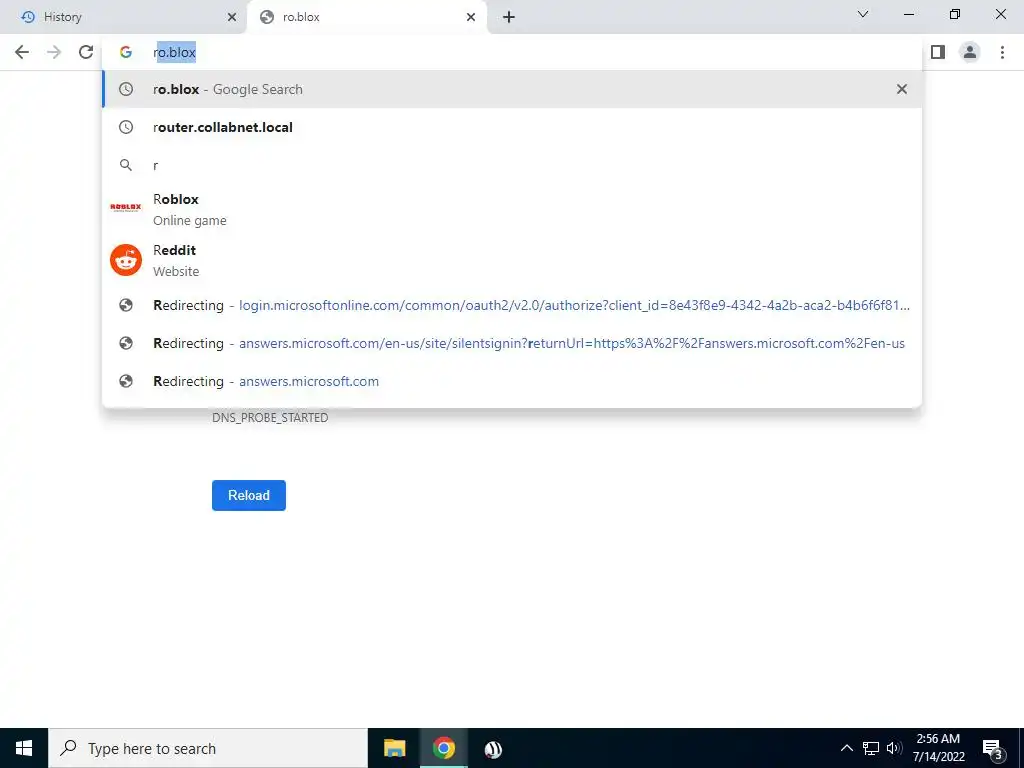Open the volume tray icon

coord(894,748)
